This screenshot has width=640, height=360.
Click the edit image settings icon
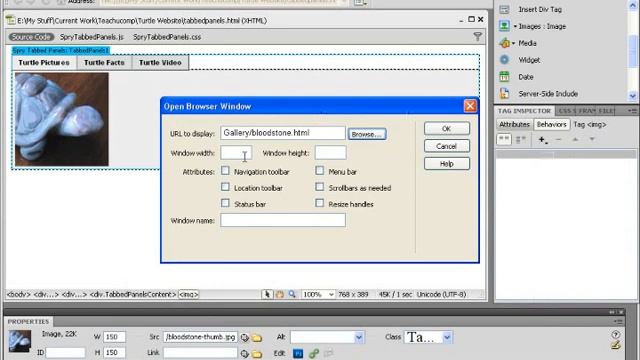pyautogui.click(x=313, y=353)
